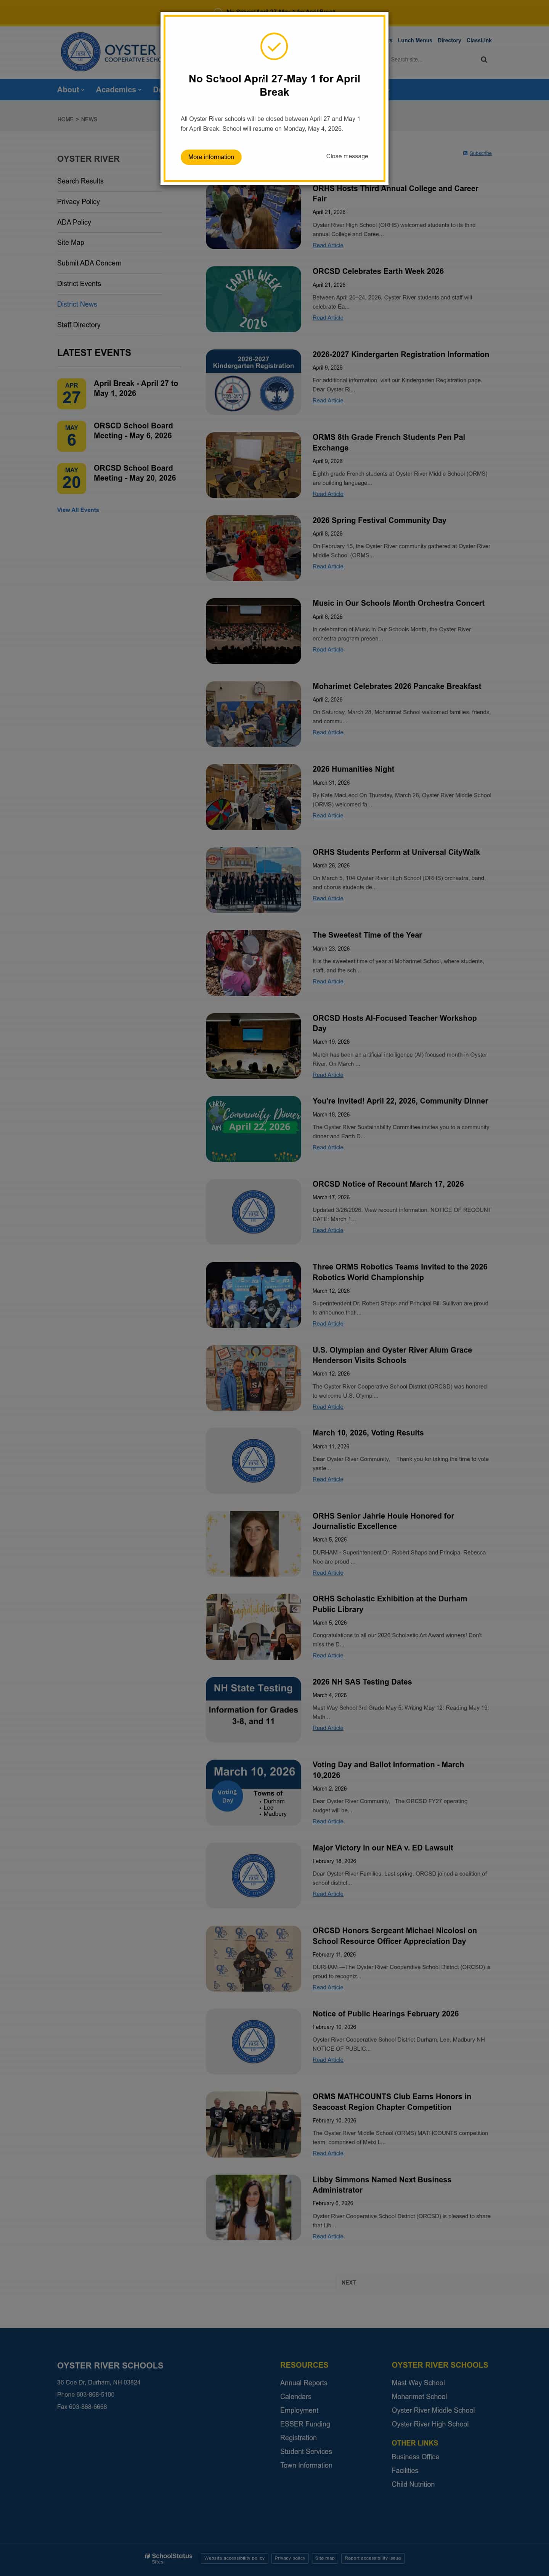
Task: Open ORCSD Celebrates Earth Week 2026 headline
Action: click(x=378, y=271)
